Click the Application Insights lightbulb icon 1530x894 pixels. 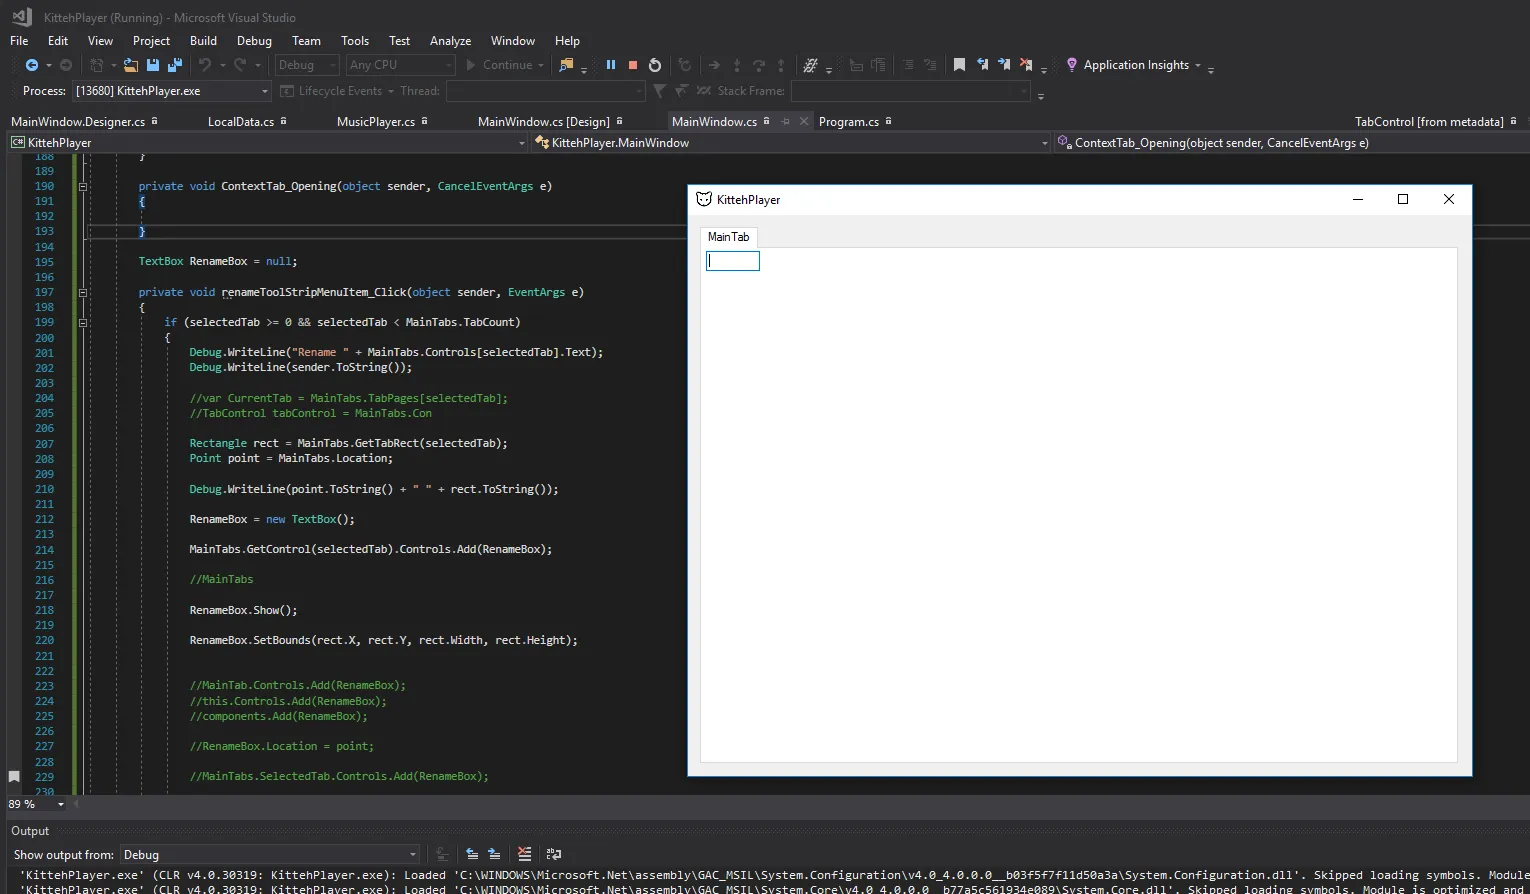(1072, 65)
